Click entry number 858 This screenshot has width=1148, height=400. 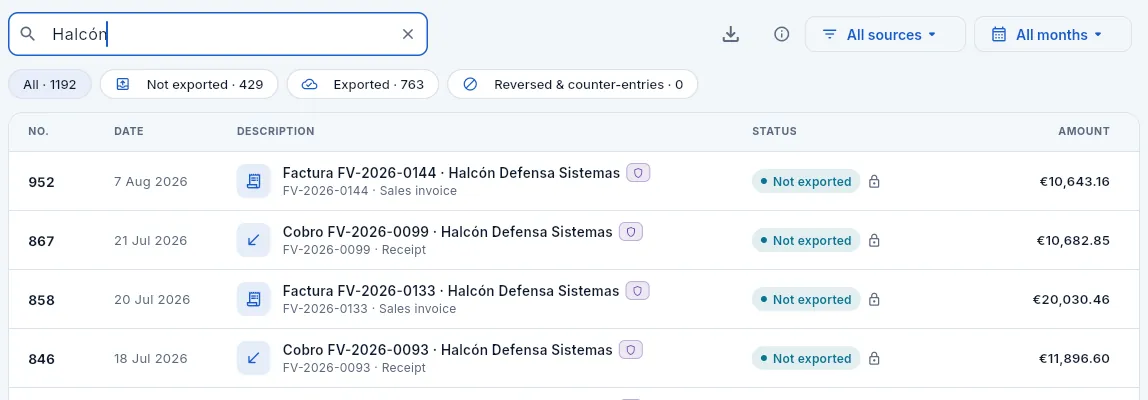tap(41, 300)
